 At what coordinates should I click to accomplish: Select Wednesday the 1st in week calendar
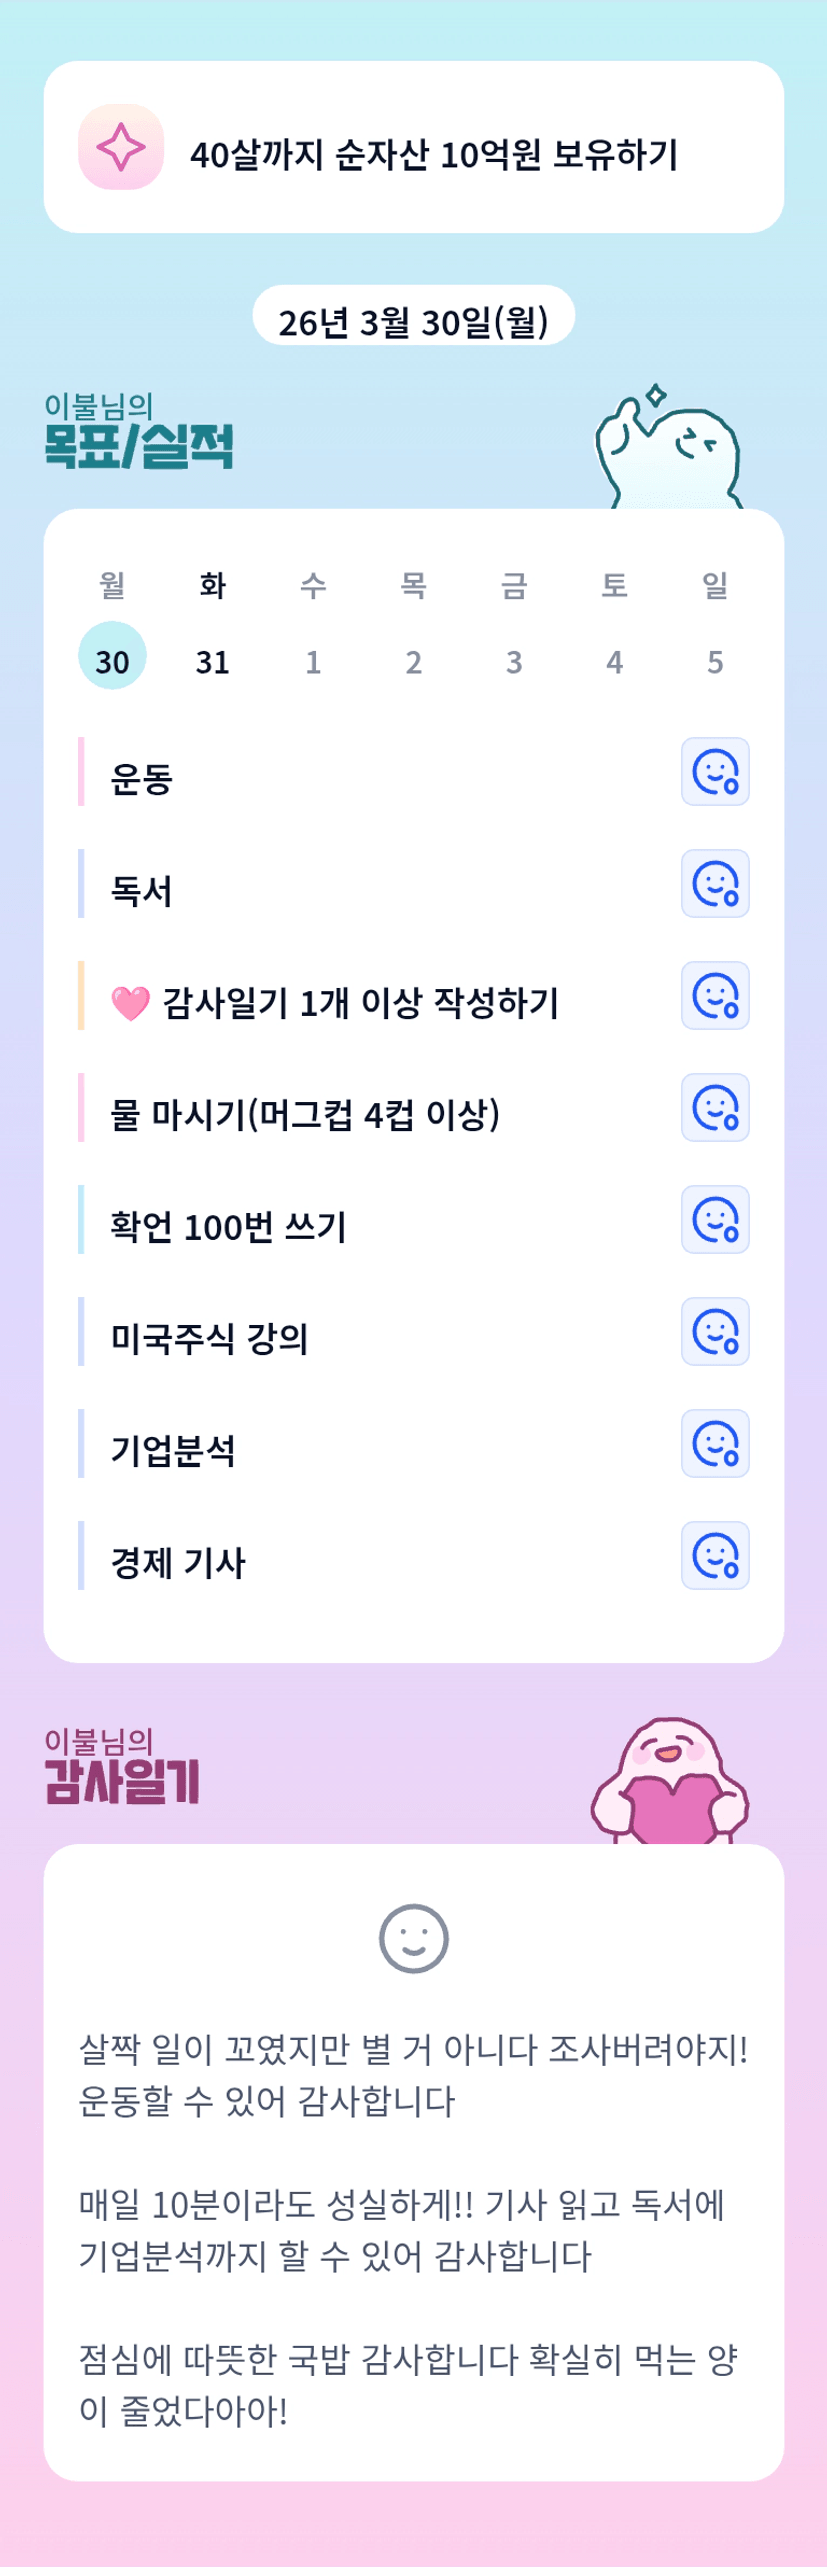pyautogui.click(x=313, y=661)
